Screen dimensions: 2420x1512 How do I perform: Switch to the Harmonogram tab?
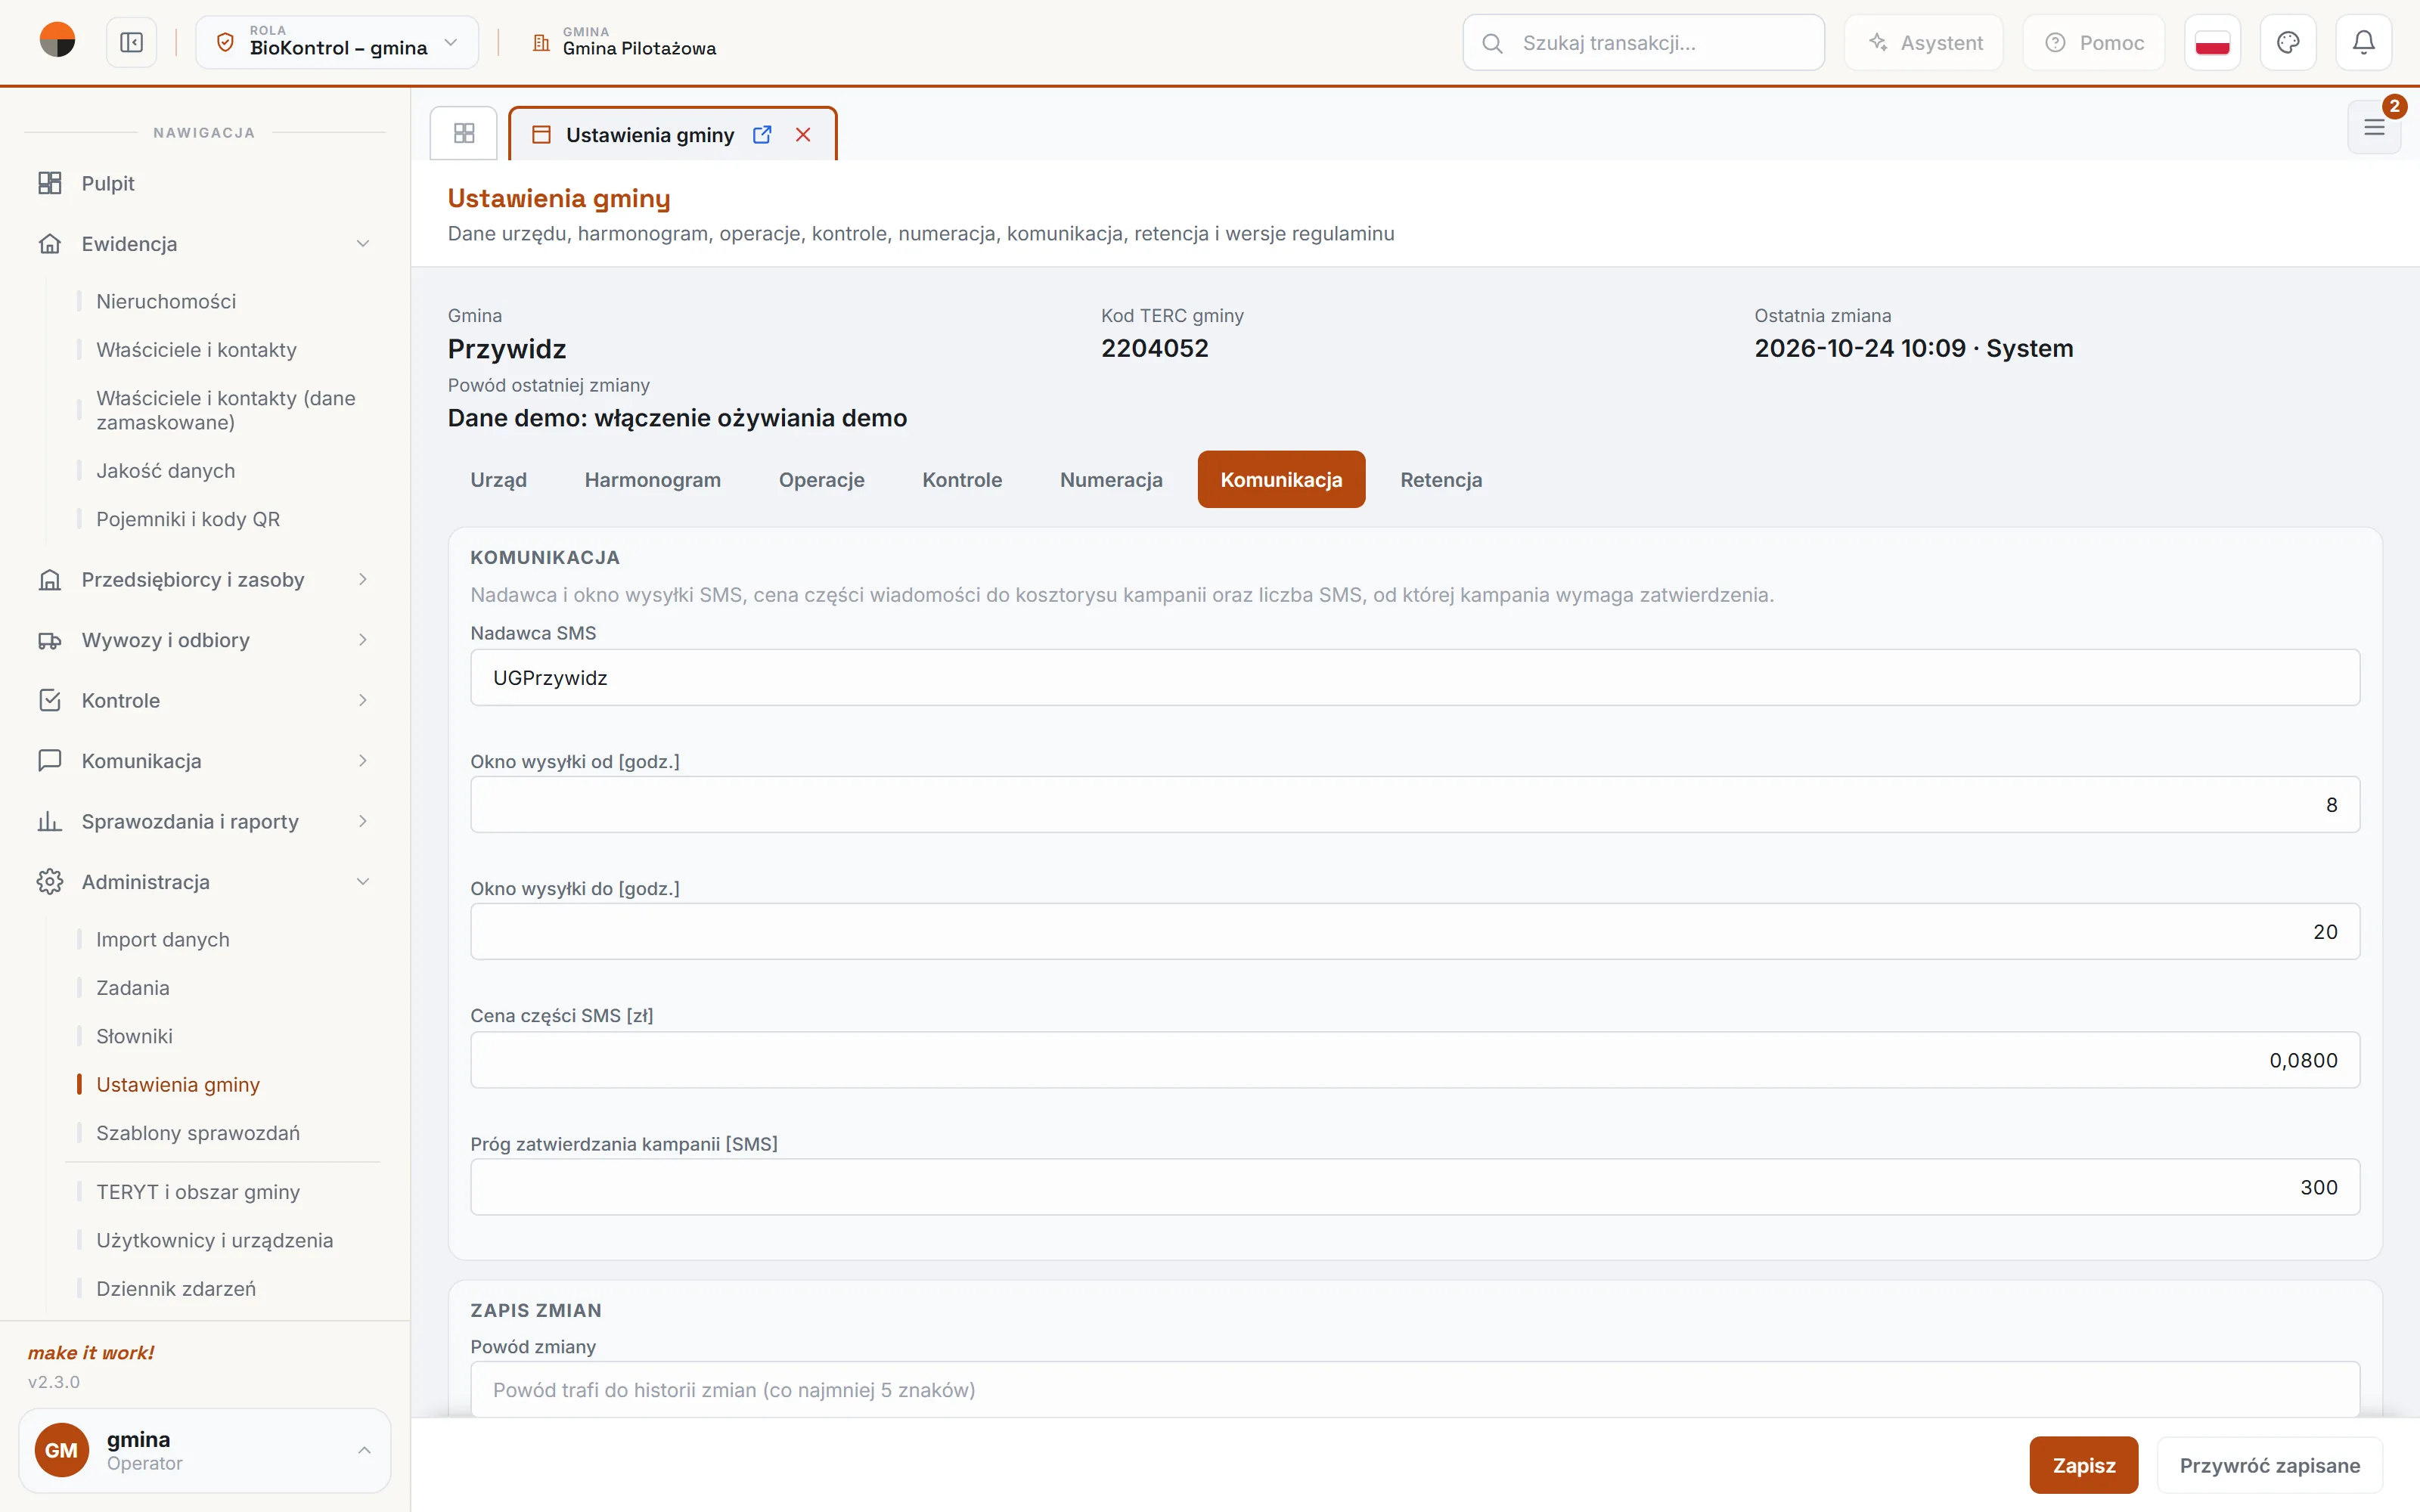point(652,480)
